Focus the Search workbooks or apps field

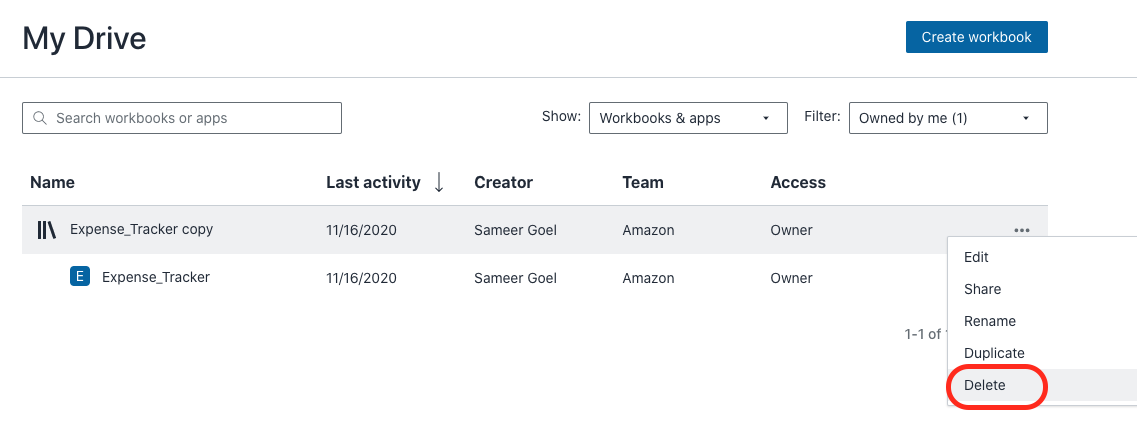190,118
